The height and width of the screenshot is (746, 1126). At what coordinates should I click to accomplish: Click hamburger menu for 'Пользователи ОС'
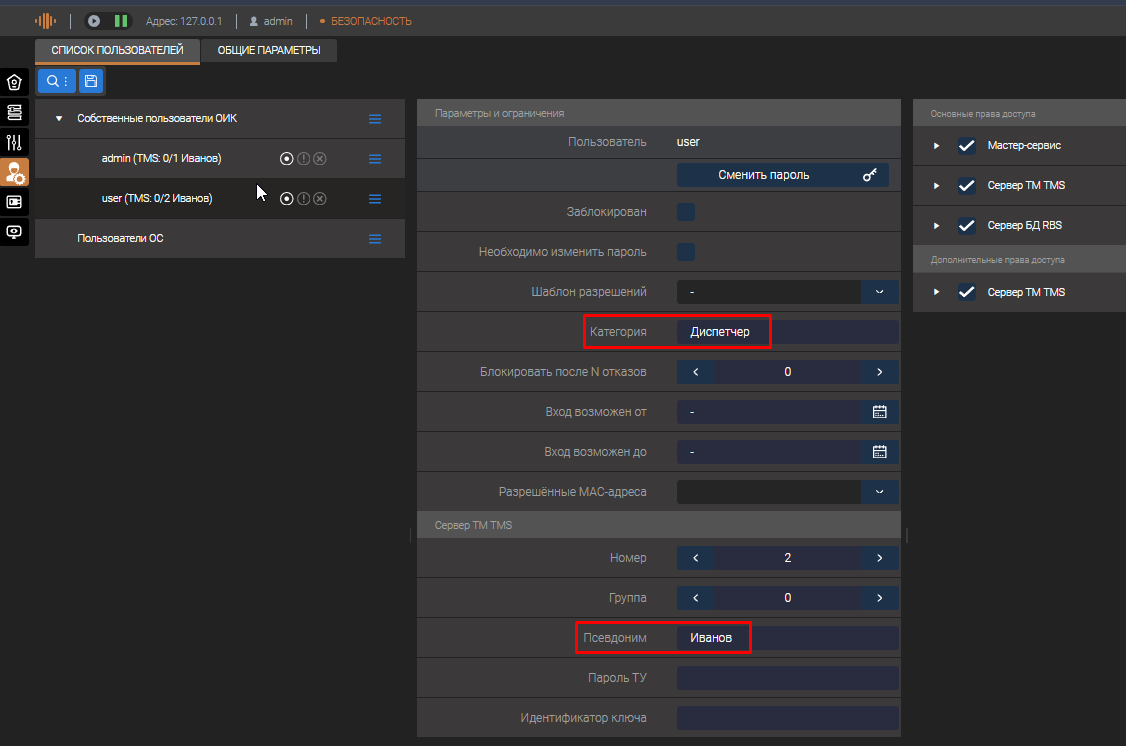pos(375,239)
